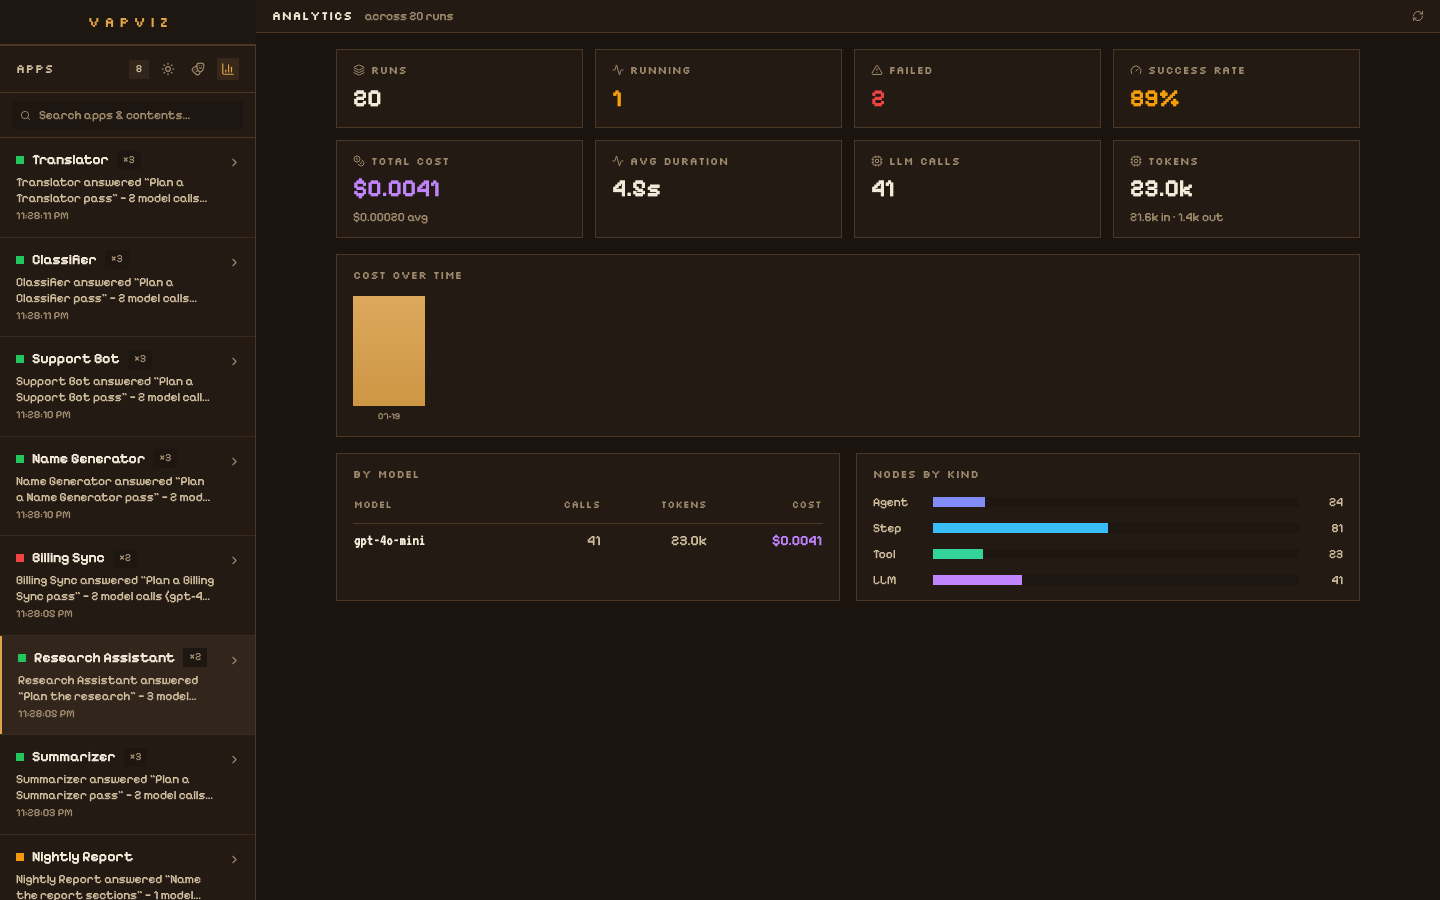
Task: Click the pulse icon beside Avg Duration
Action: pos(618,161)
